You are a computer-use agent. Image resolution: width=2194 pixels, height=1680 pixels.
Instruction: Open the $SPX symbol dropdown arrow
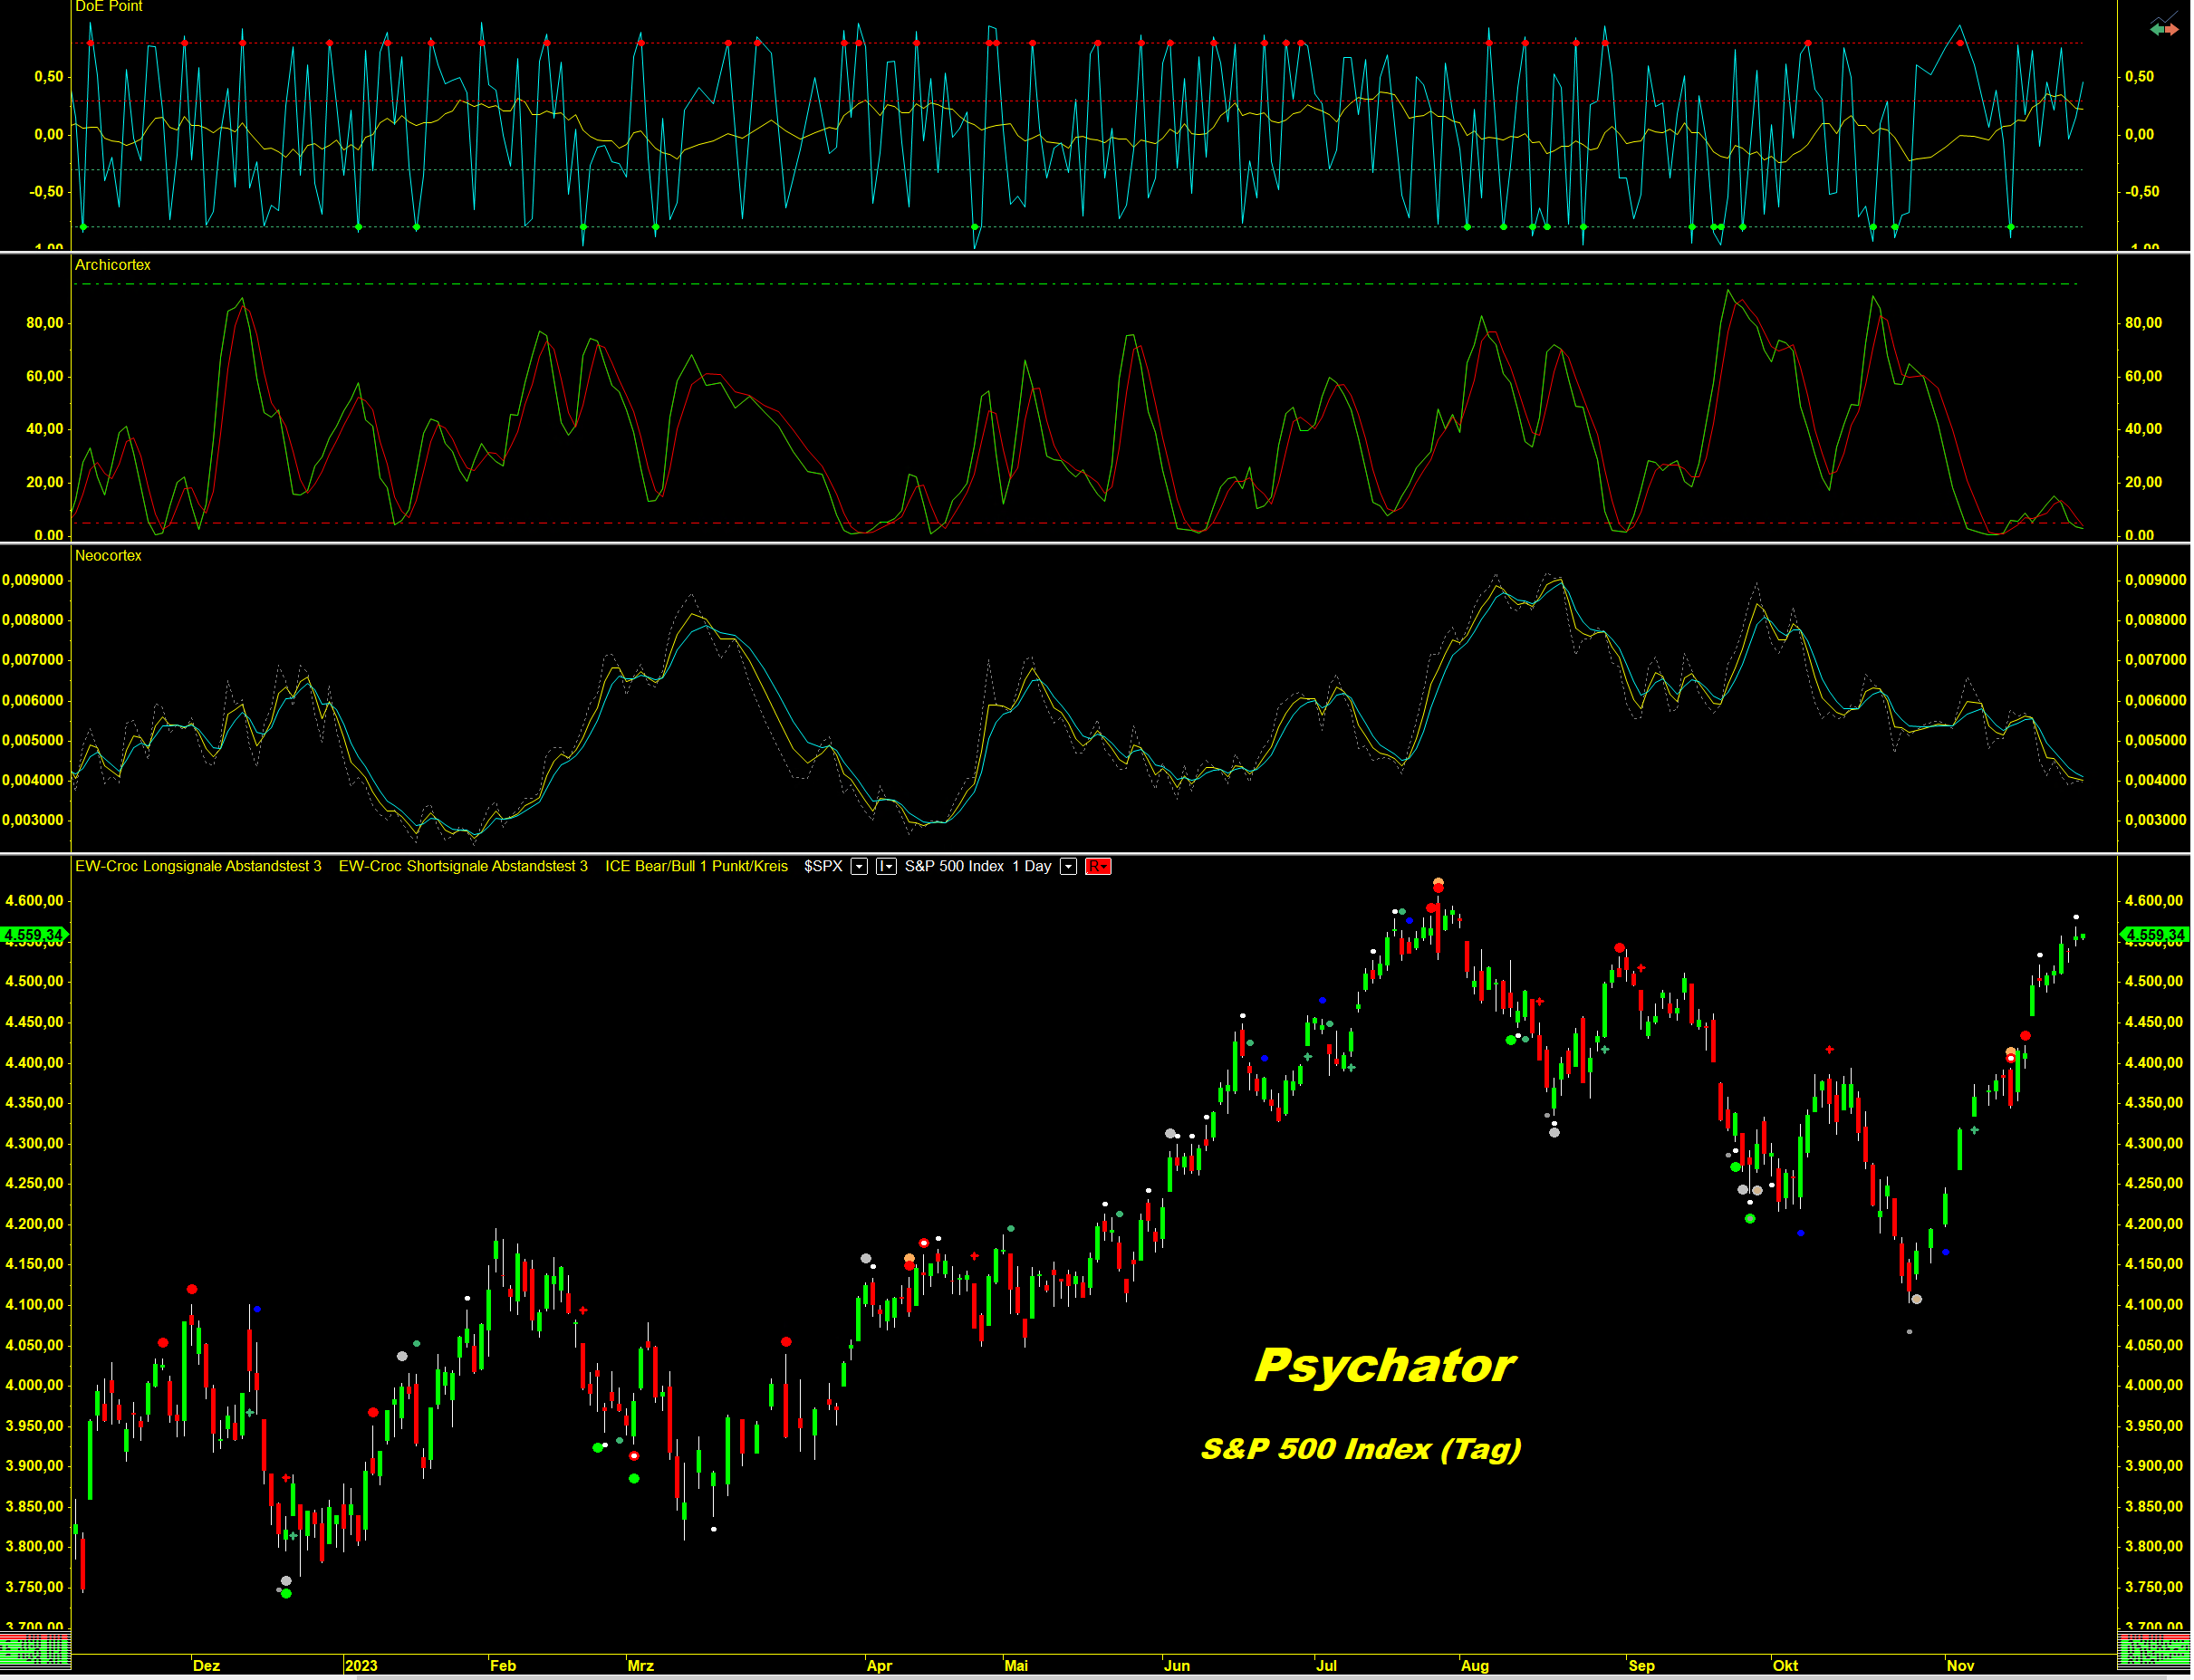point(859,867)
